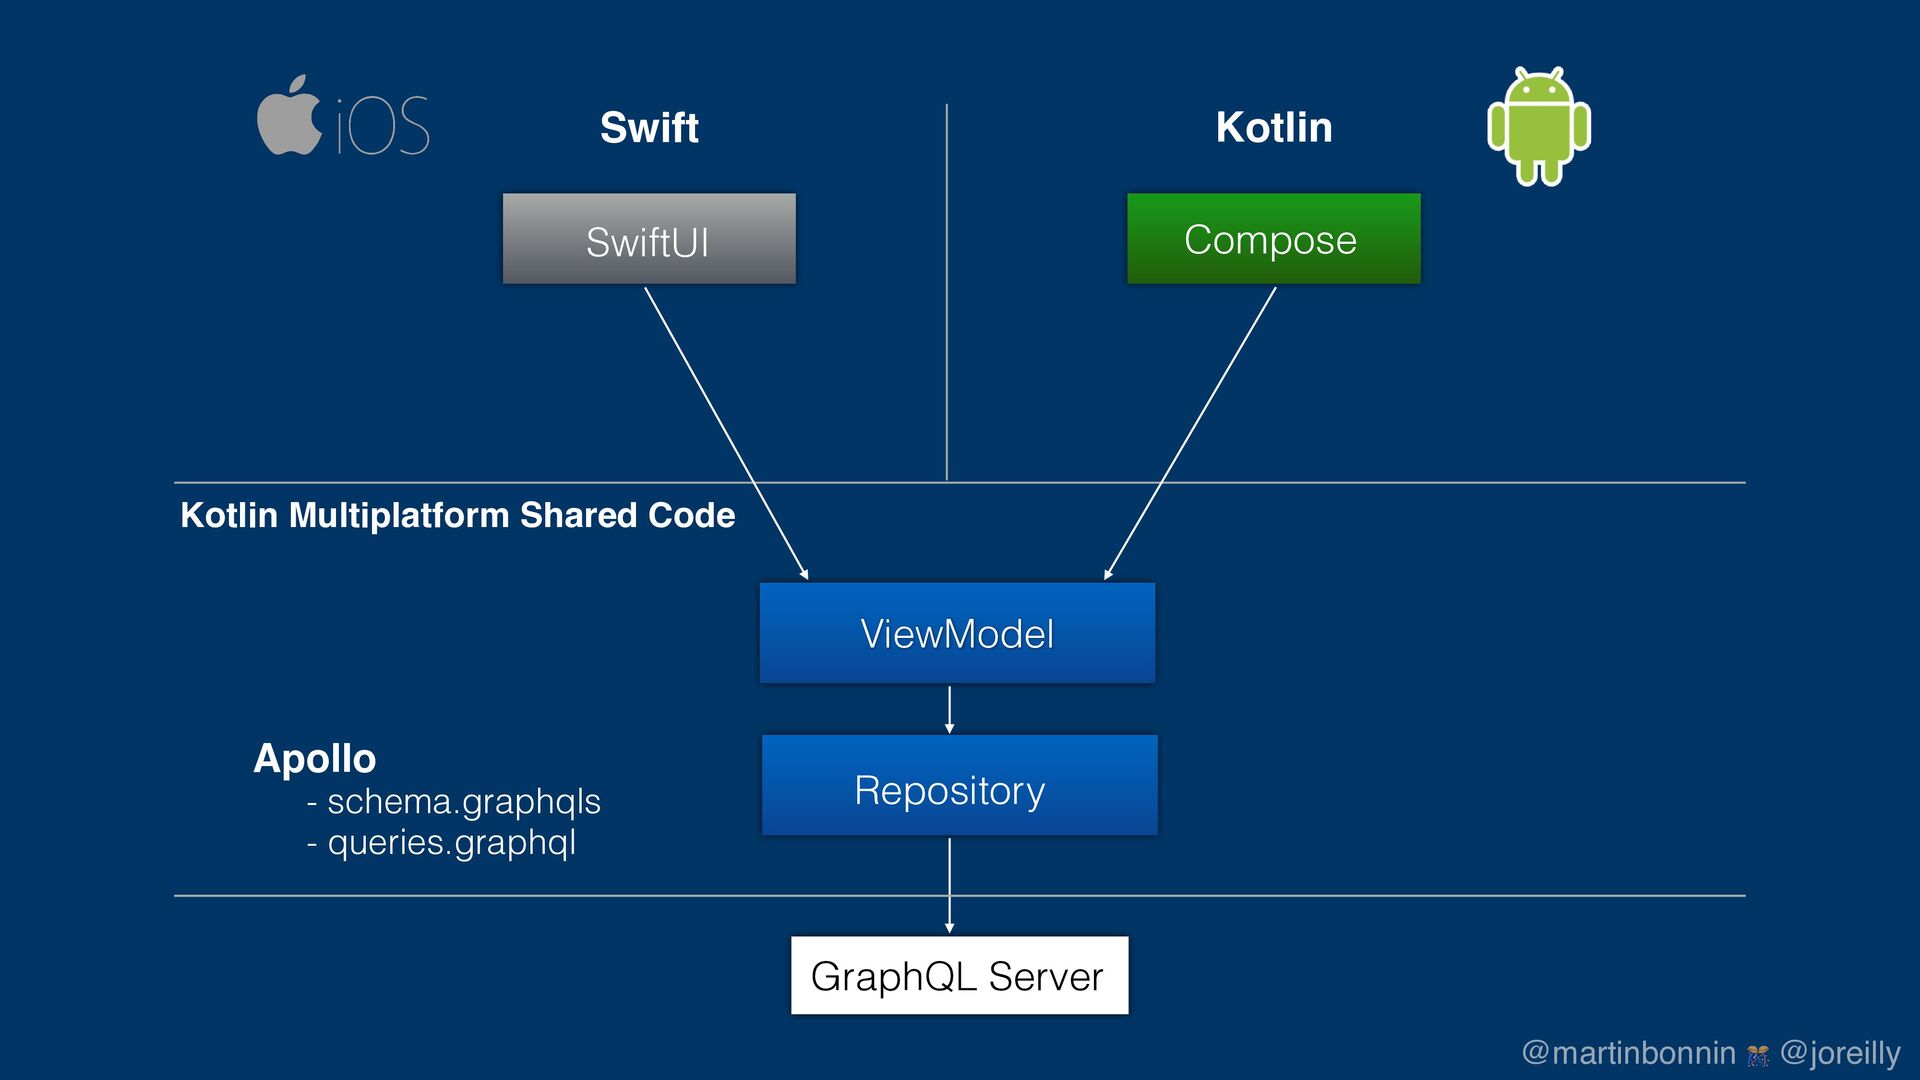Image resolution: width=1920 pixels, height=1080 pixels.
Task: Click the @martinbonnin handle
Action: (x=1628, y=1053)
